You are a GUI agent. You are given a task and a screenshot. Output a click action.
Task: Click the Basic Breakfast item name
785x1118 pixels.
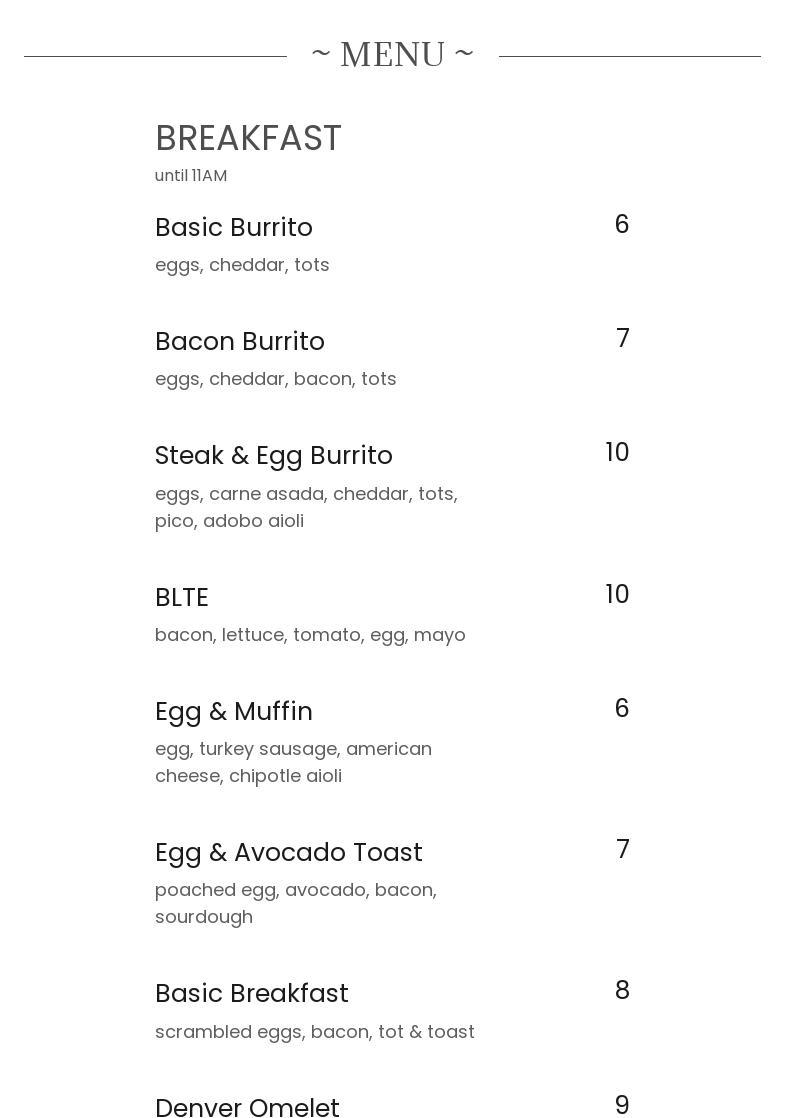point(252,994)
